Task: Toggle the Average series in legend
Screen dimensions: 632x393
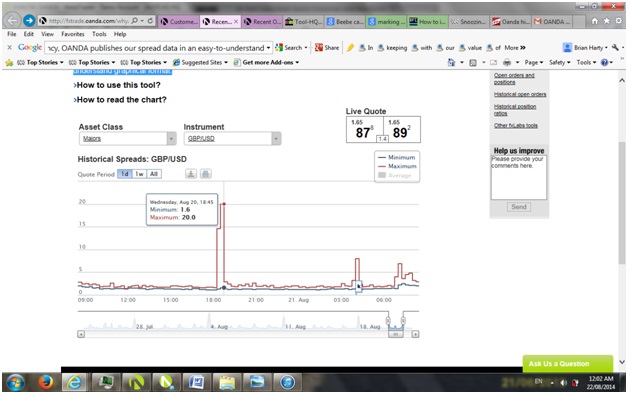Action: pos(395,175)
